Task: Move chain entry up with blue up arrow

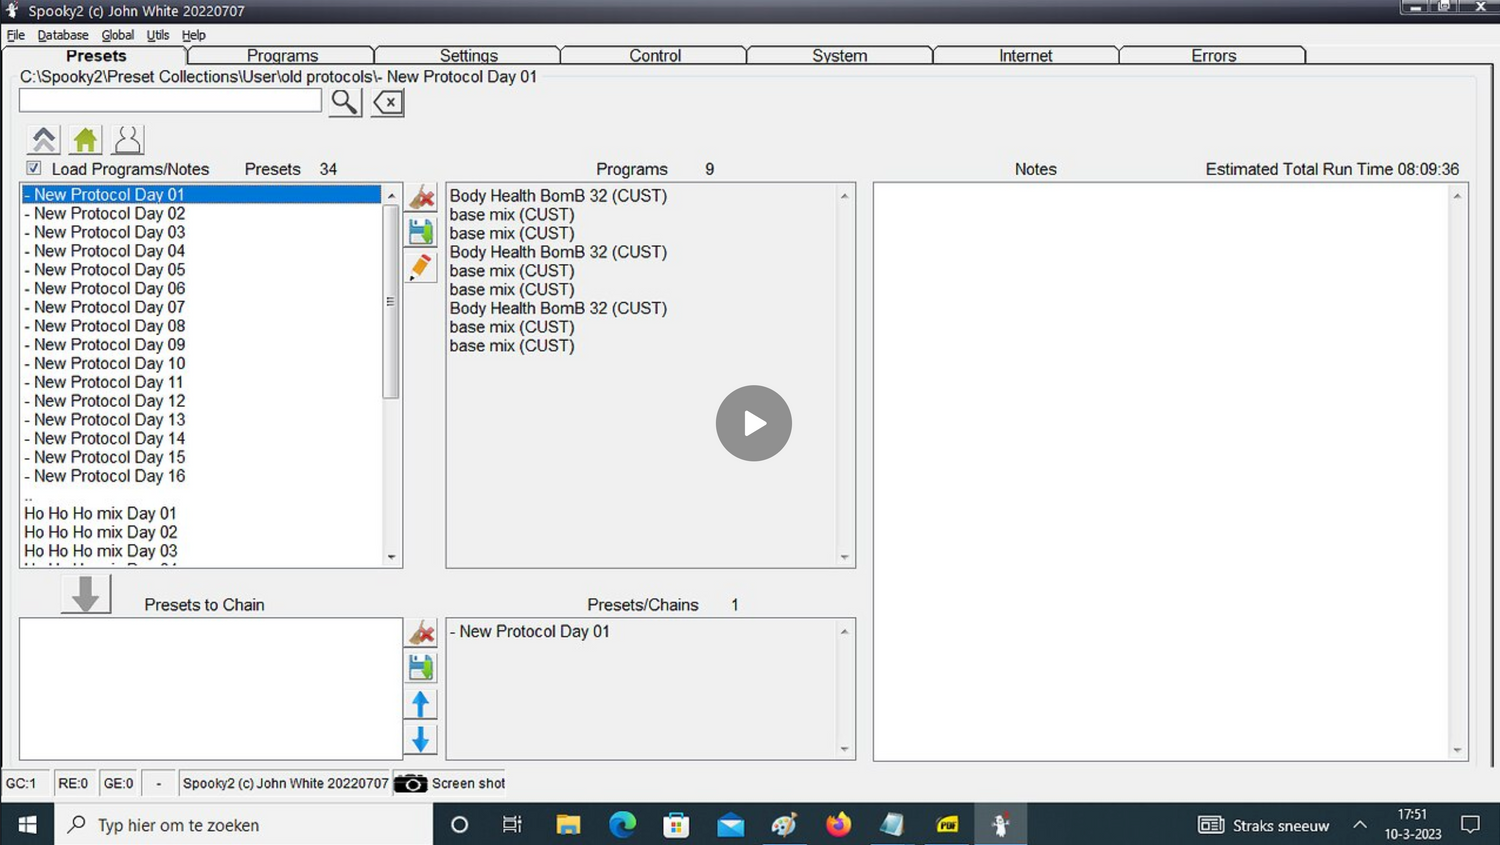Action: pos(420,703)
